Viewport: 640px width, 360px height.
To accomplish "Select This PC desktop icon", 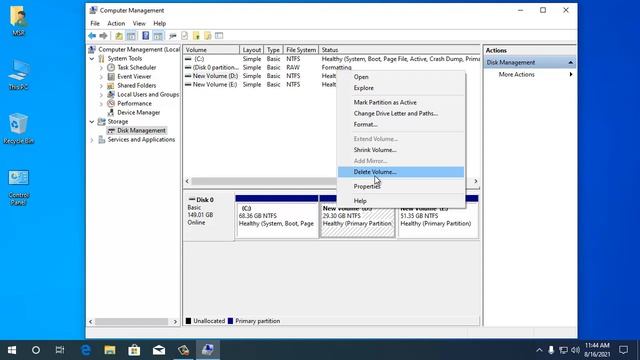I will tap(18, 75).
